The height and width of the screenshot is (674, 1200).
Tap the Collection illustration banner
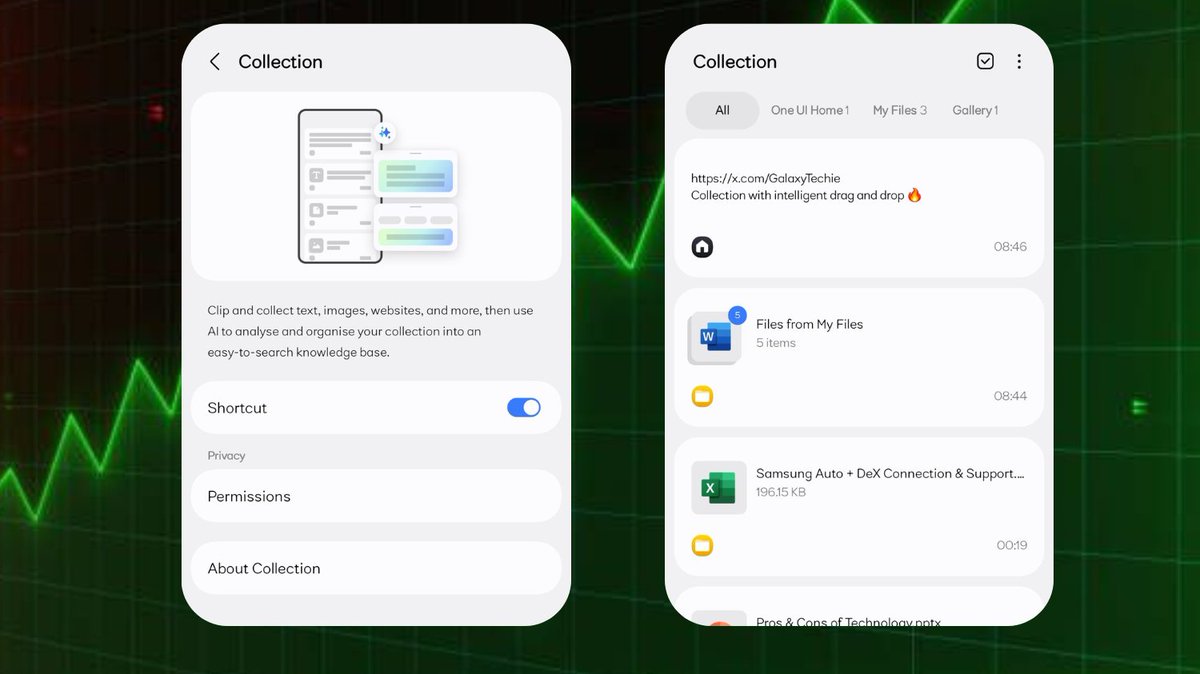(376, 186)
